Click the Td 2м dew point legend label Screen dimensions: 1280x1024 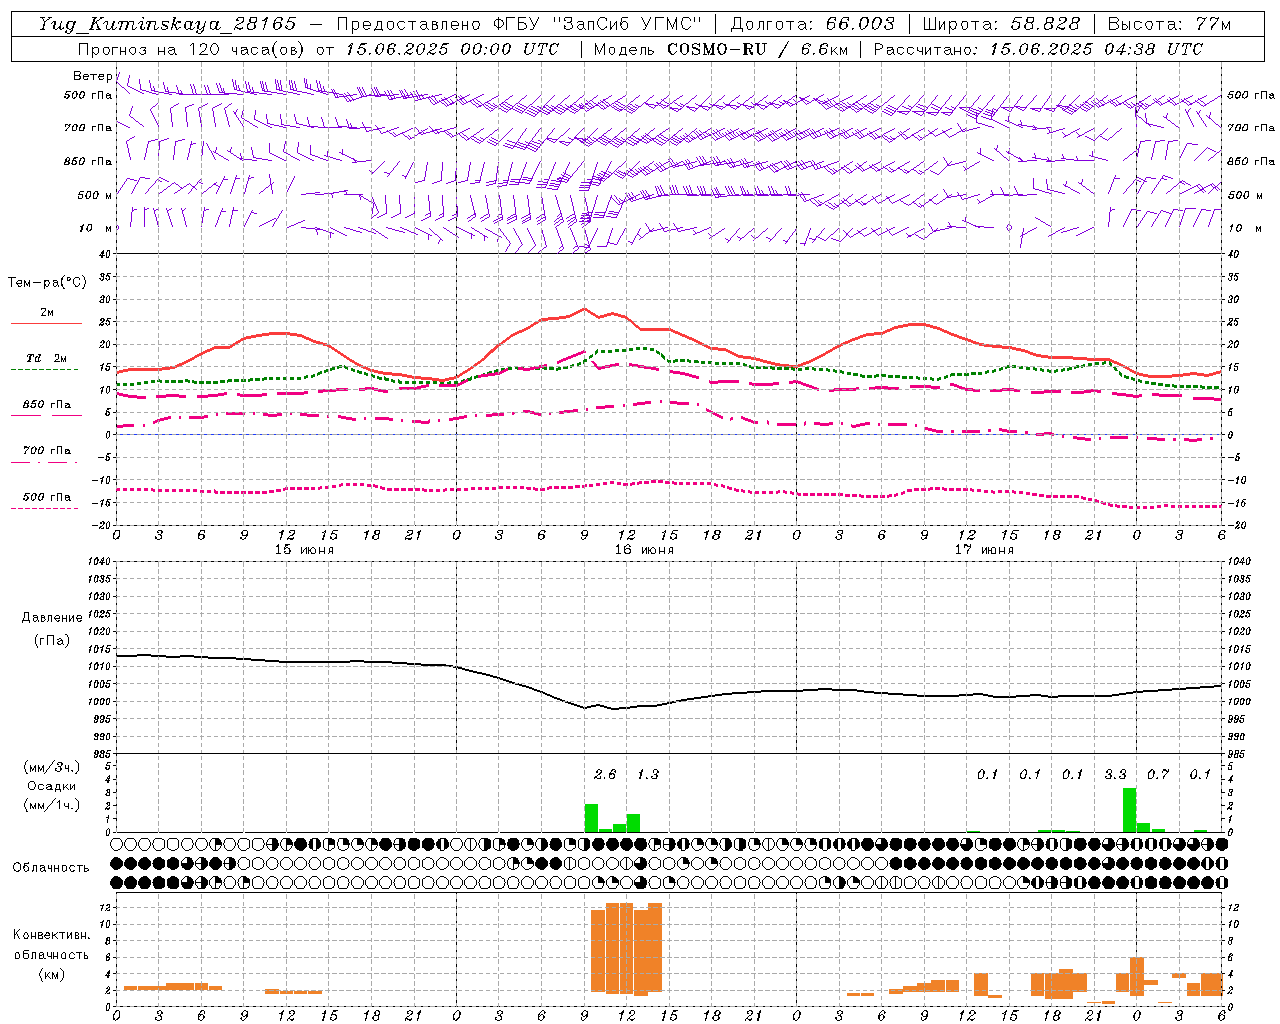pos(47,358)
